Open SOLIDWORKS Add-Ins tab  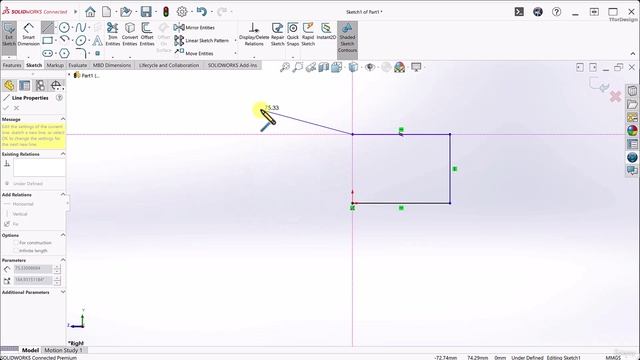232,65
